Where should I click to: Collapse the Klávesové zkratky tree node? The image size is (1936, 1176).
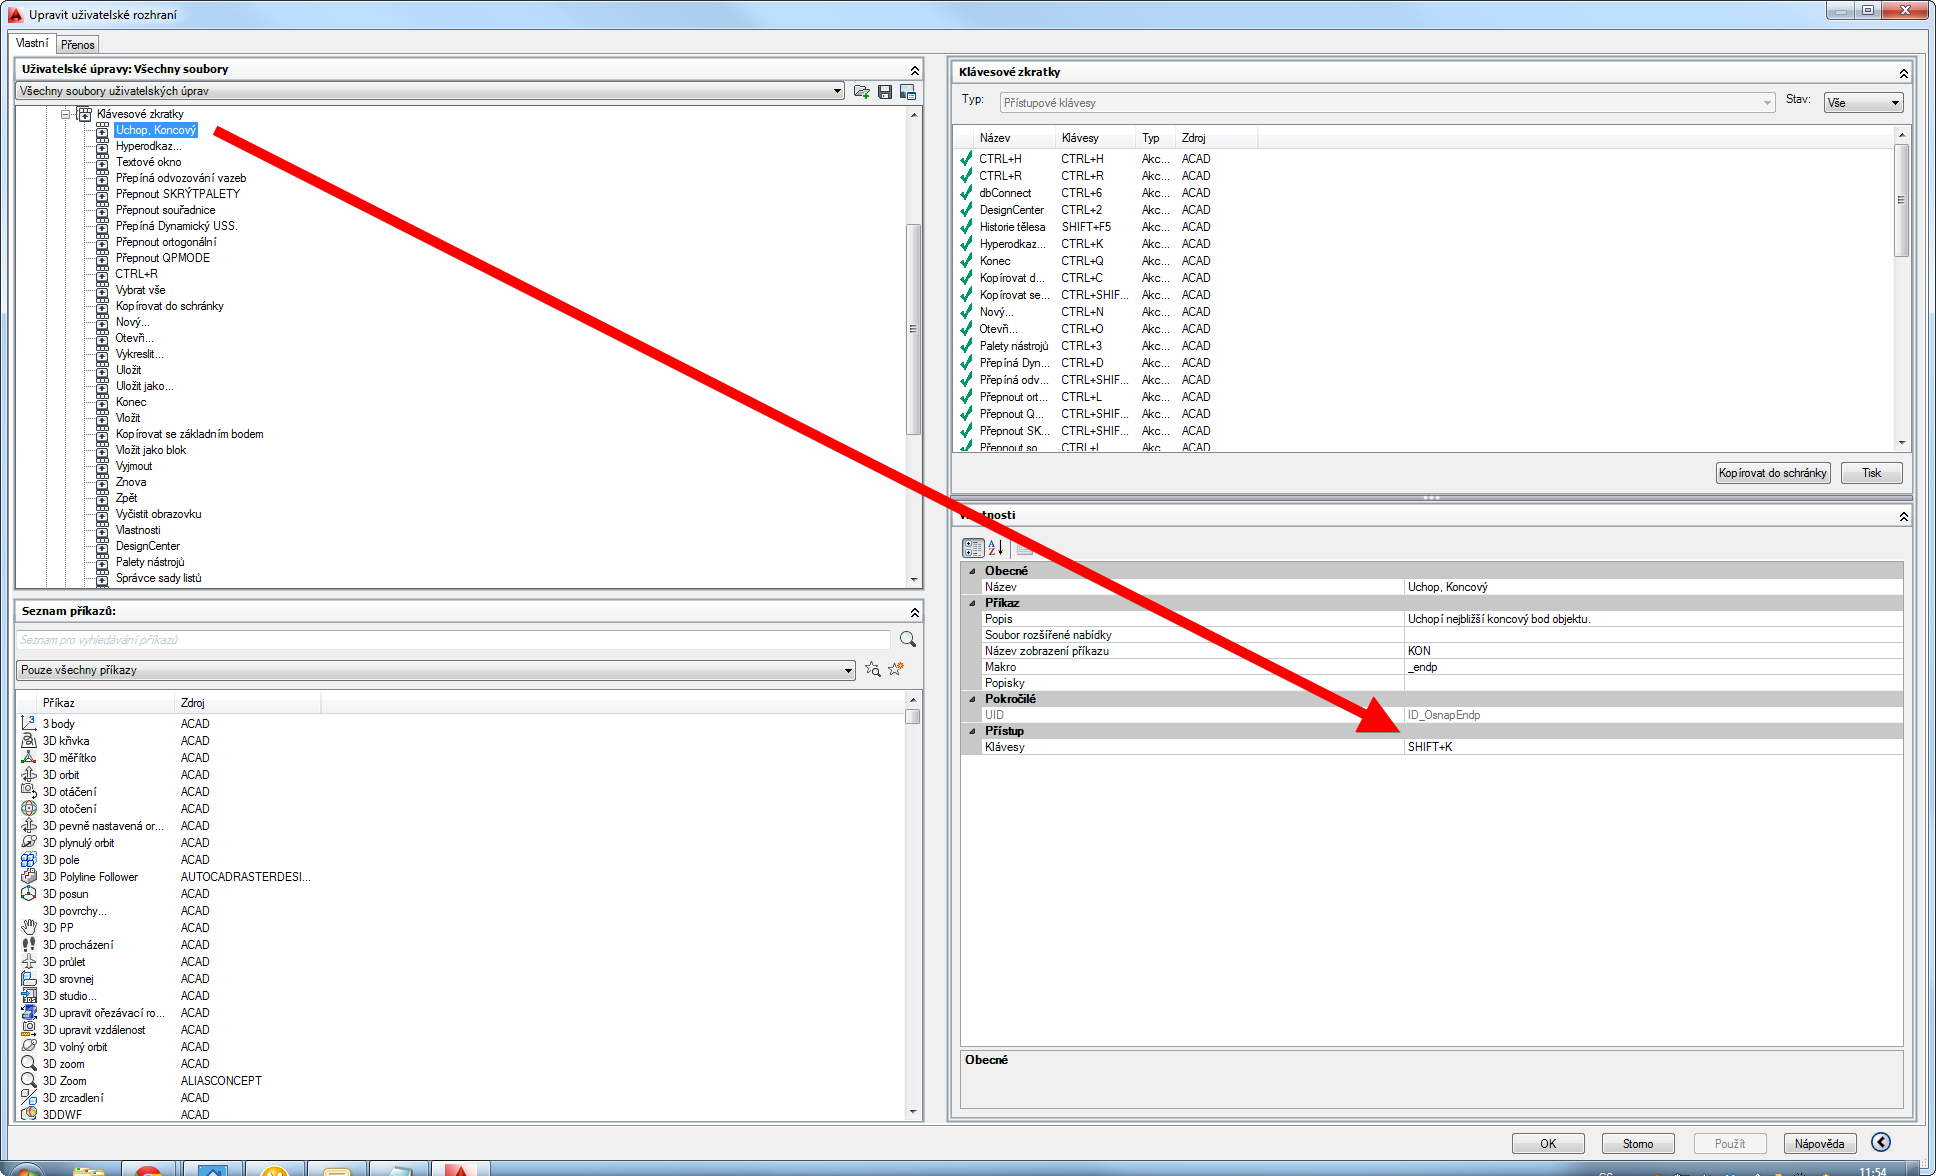(x=66, y=114)
